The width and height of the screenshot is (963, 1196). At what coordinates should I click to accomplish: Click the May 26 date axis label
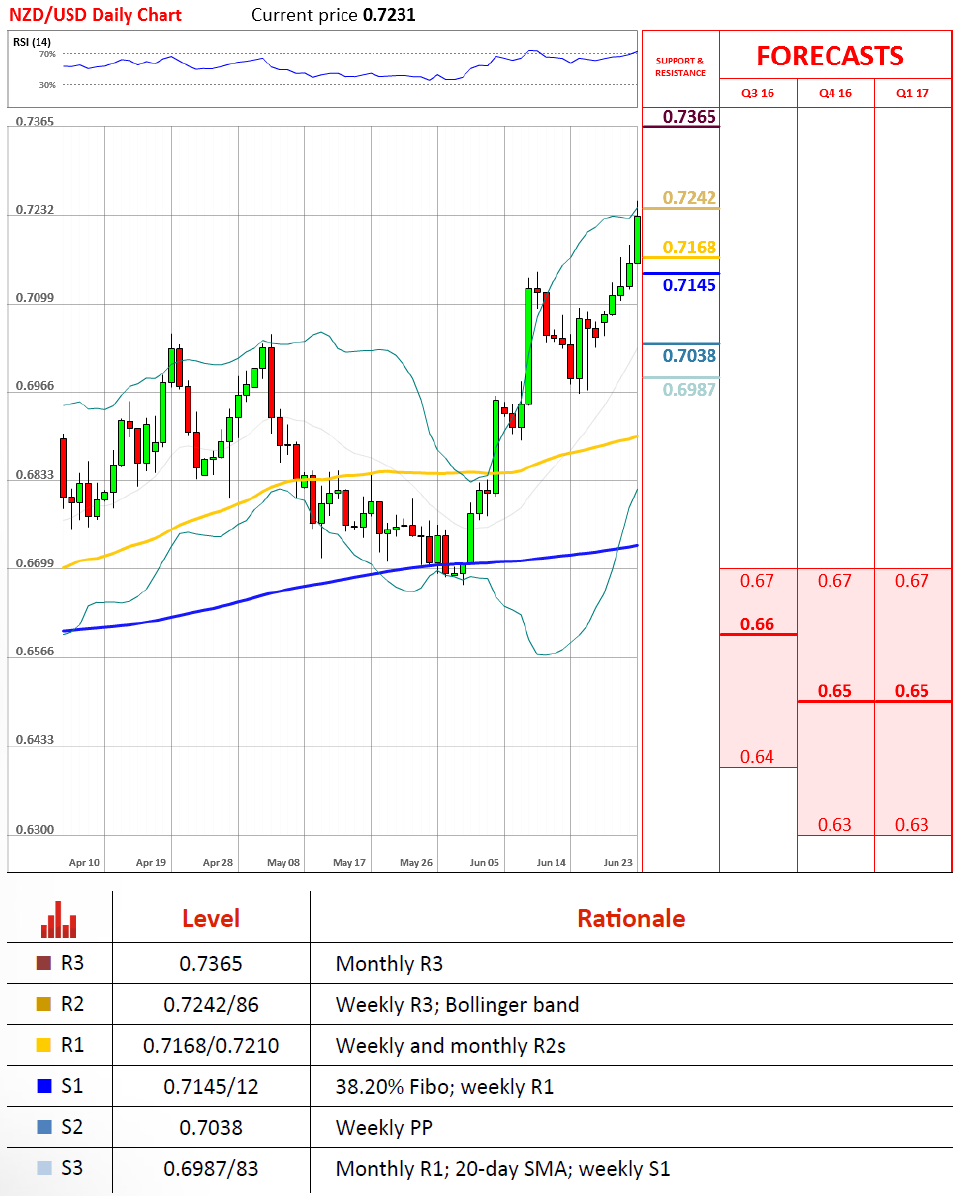click(416, 863)
